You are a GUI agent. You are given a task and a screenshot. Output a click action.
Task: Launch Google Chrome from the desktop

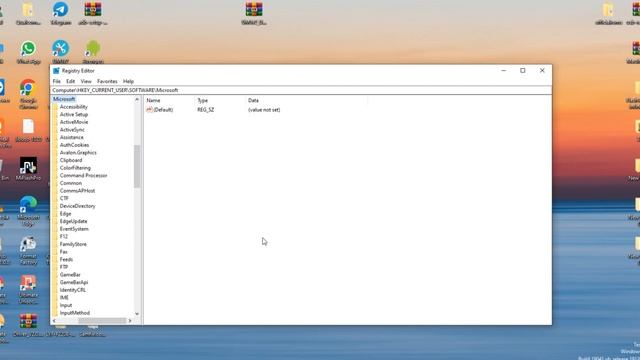[x=28, y=88]
